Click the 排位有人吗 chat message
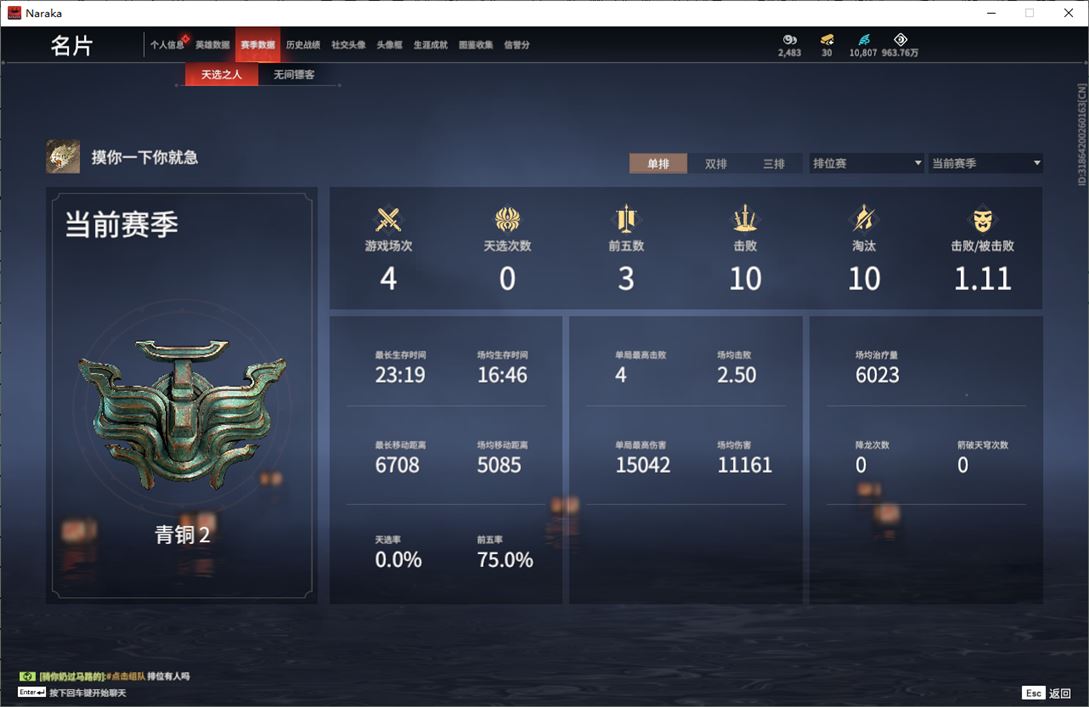This screenshot has width=1089, height=707. (x=168, y=676)
